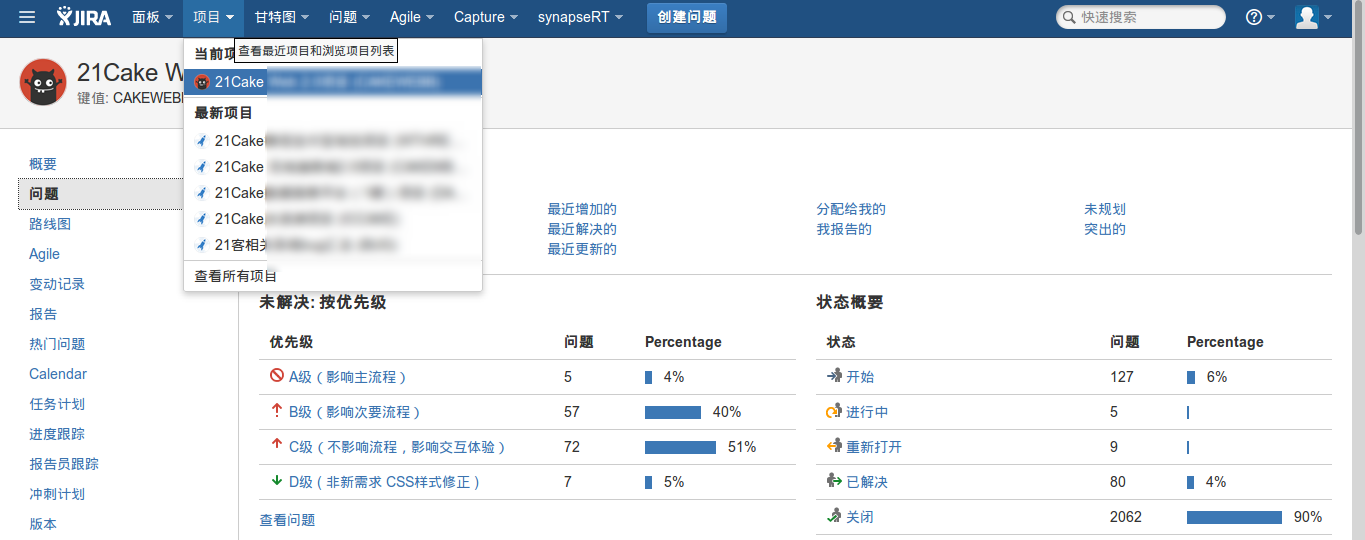1365x540 pixels.
Task: Open 热门问题 in the sidebar
Action: (x=57, y=344)
